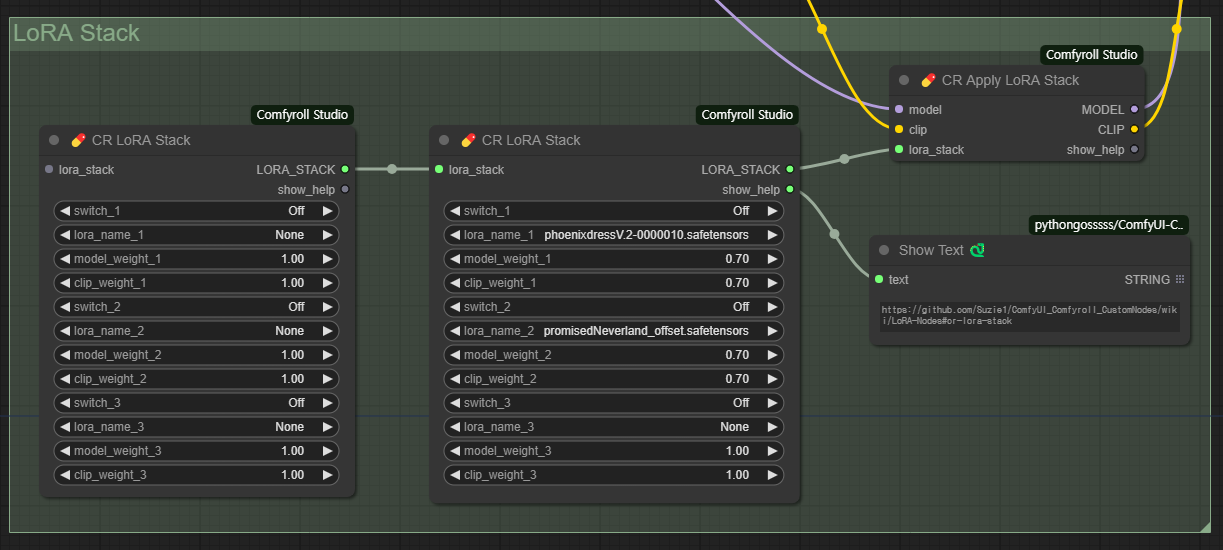The height and width of the screenshot is (550, 1223).
Task: Open lora_name_1 dropdown set to None
Action: [196, 235]
